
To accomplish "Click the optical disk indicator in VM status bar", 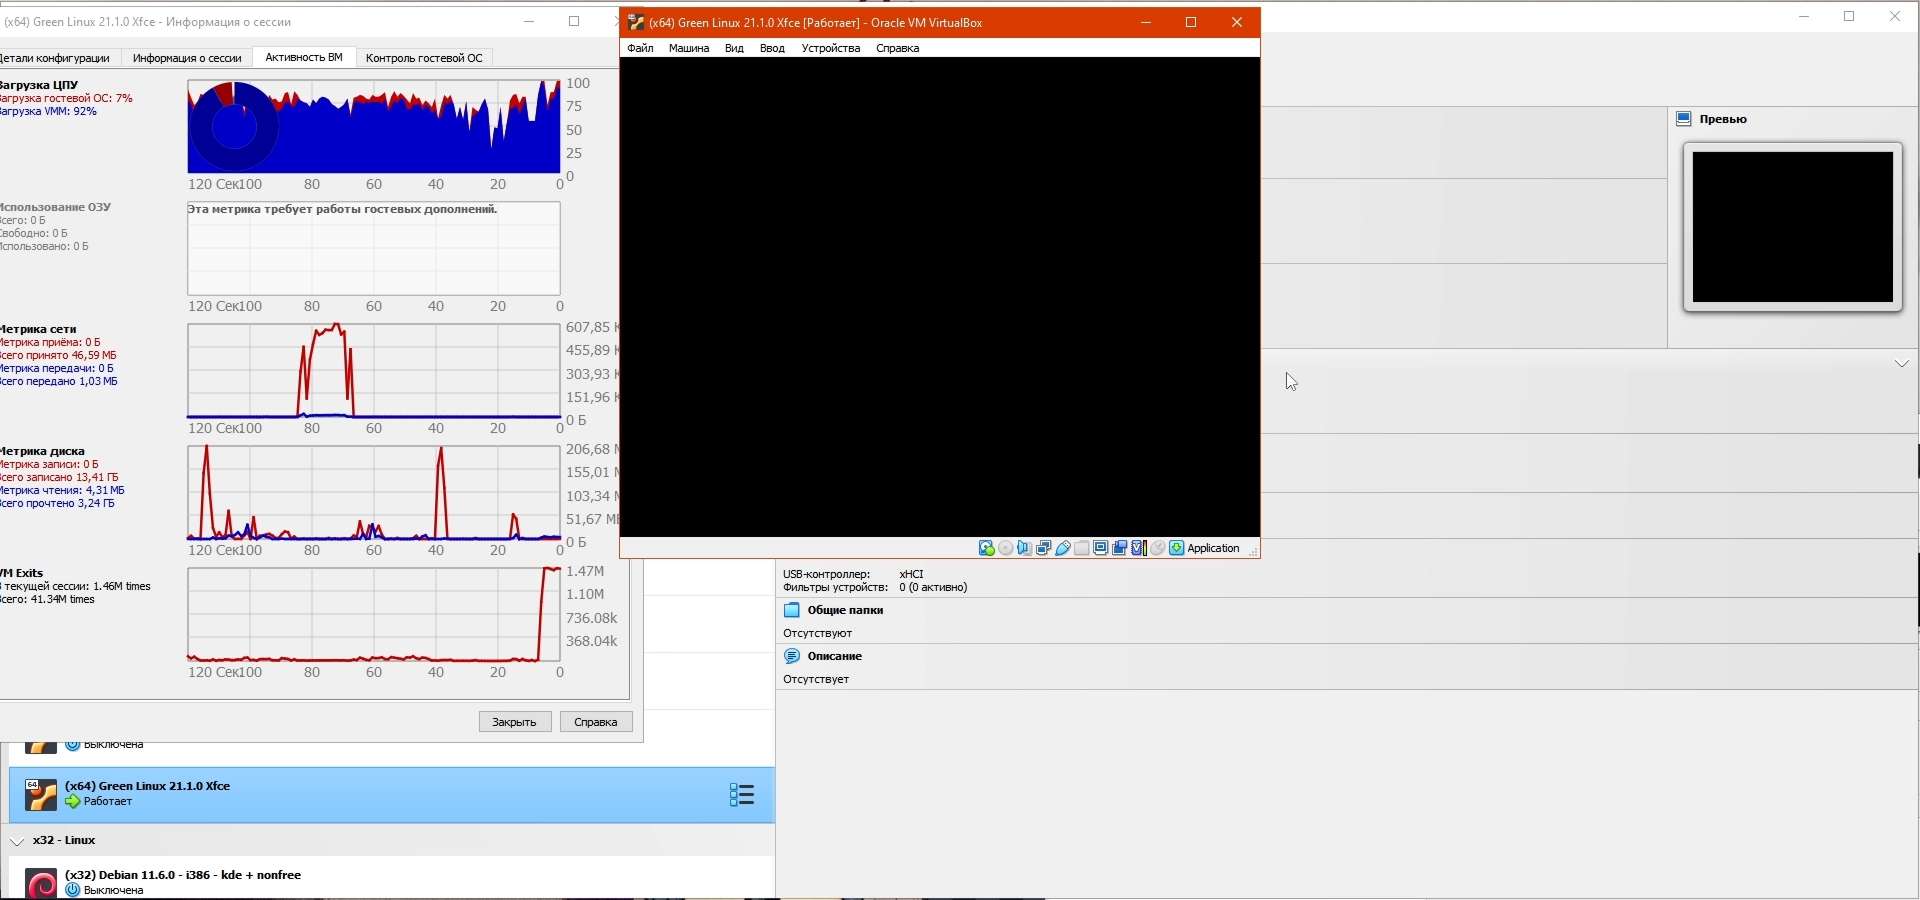I will point(1006,548).
